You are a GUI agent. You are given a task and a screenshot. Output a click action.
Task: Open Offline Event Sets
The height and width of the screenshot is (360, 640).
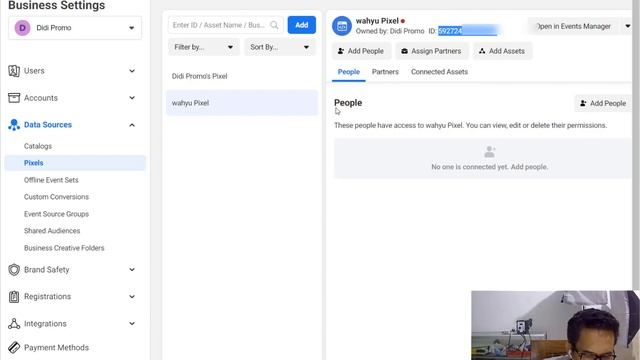(x=51, y=180)
